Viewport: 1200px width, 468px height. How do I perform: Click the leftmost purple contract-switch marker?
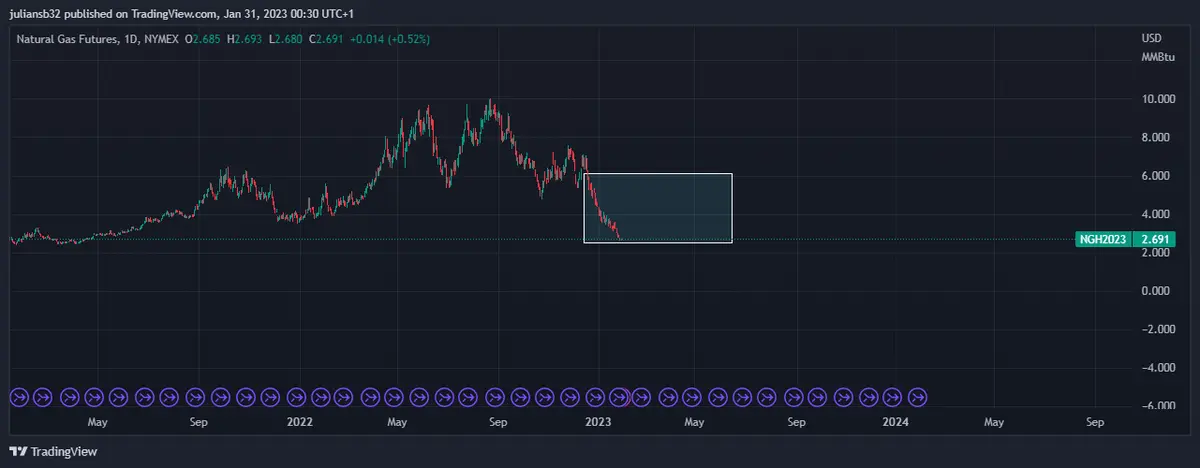[18, 397]
